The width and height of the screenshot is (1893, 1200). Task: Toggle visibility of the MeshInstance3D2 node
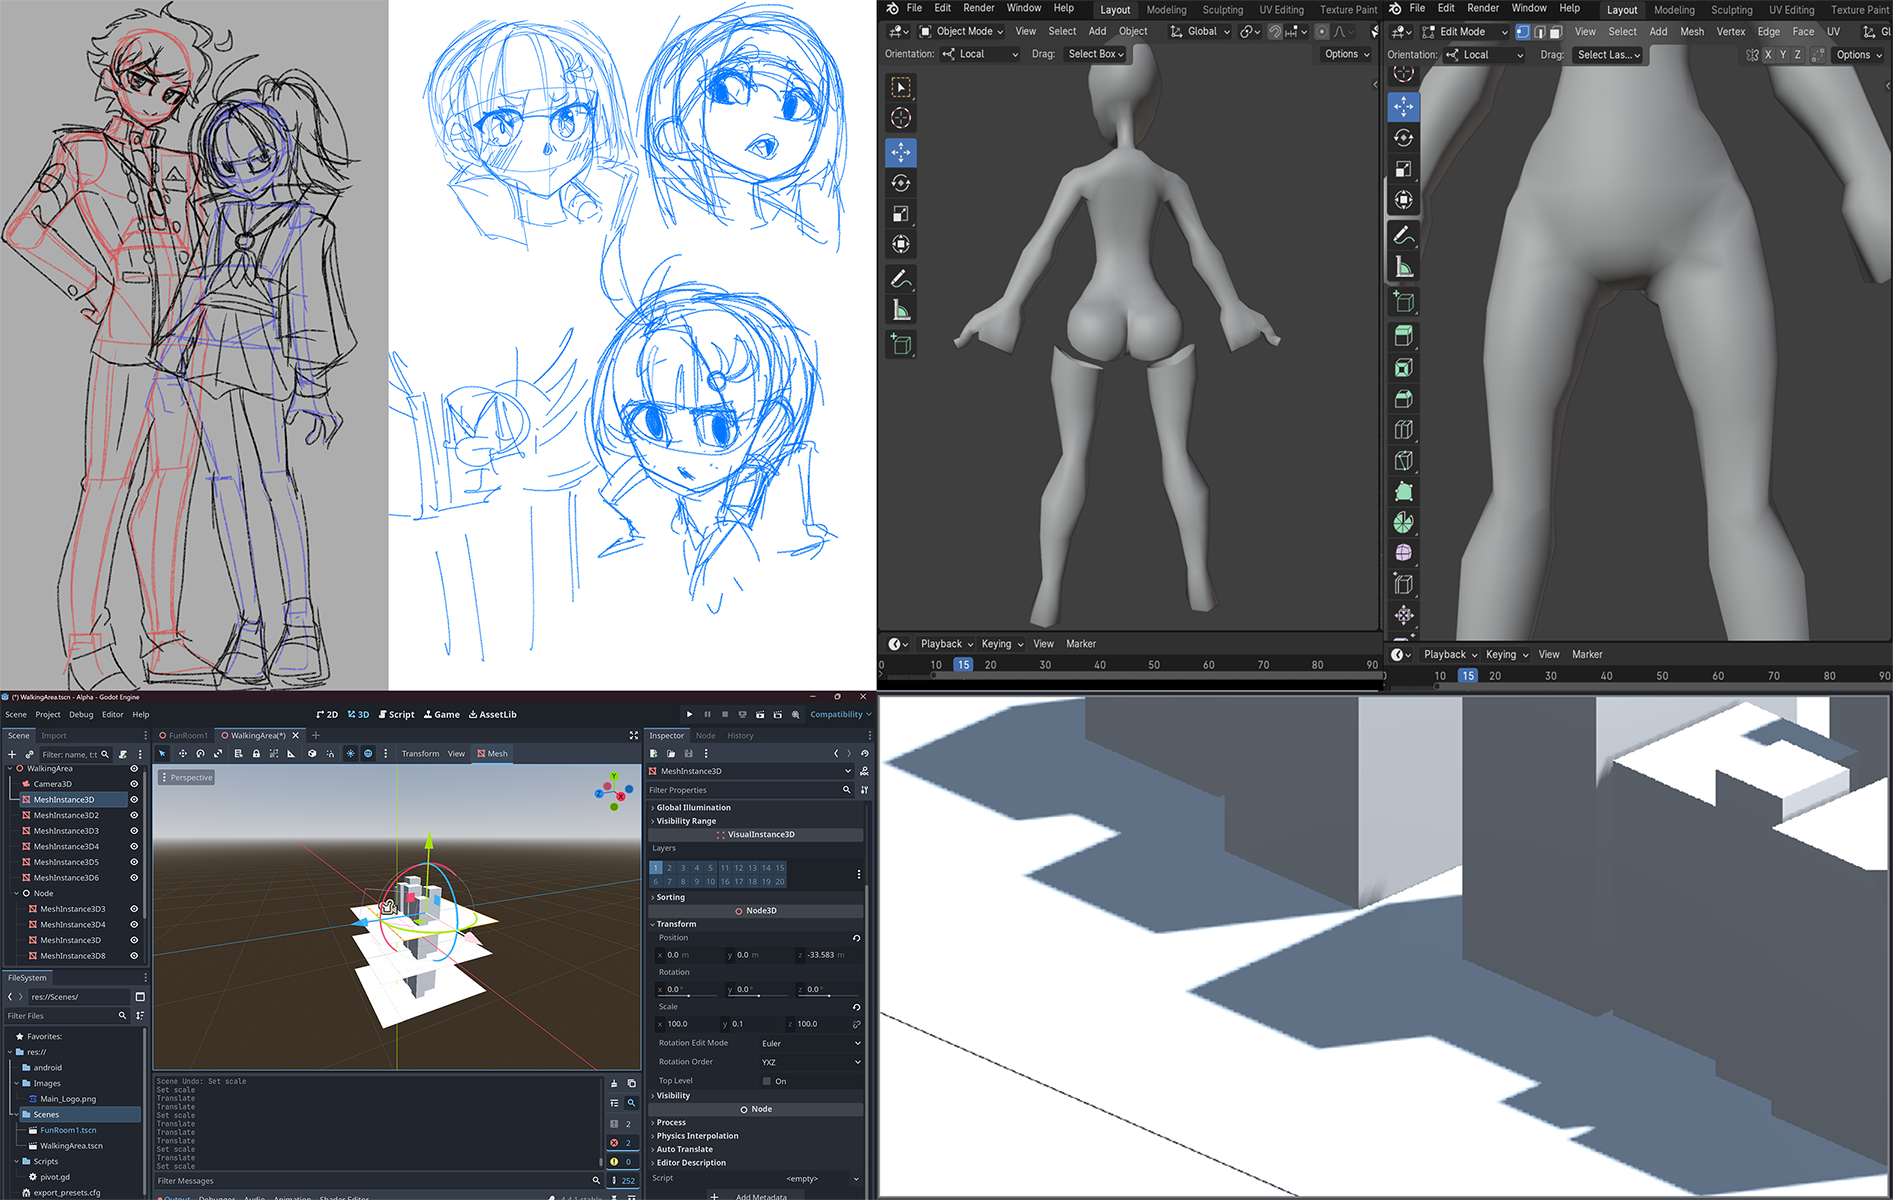(134, 815)
